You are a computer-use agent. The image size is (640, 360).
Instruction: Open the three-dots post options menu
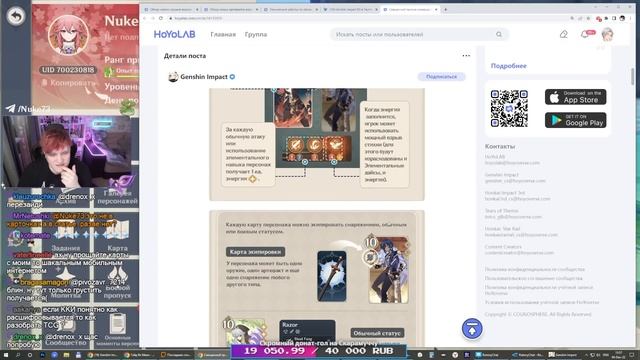tap(466, 56)
